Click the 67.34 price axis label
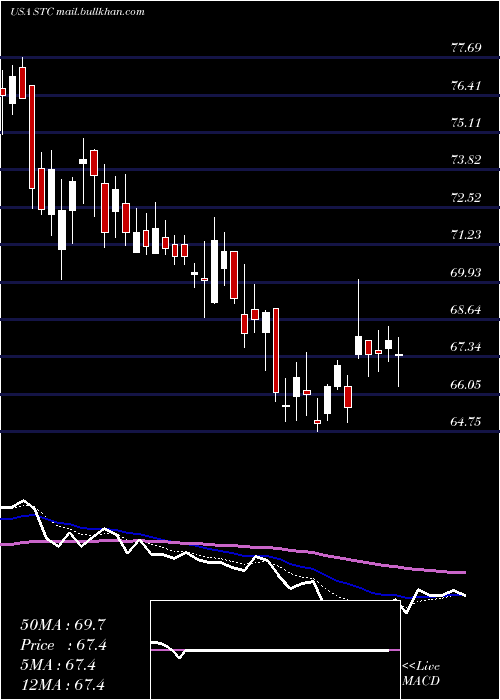Image resolution: width=500 pixels, height=700 pixels. point(466,346)
